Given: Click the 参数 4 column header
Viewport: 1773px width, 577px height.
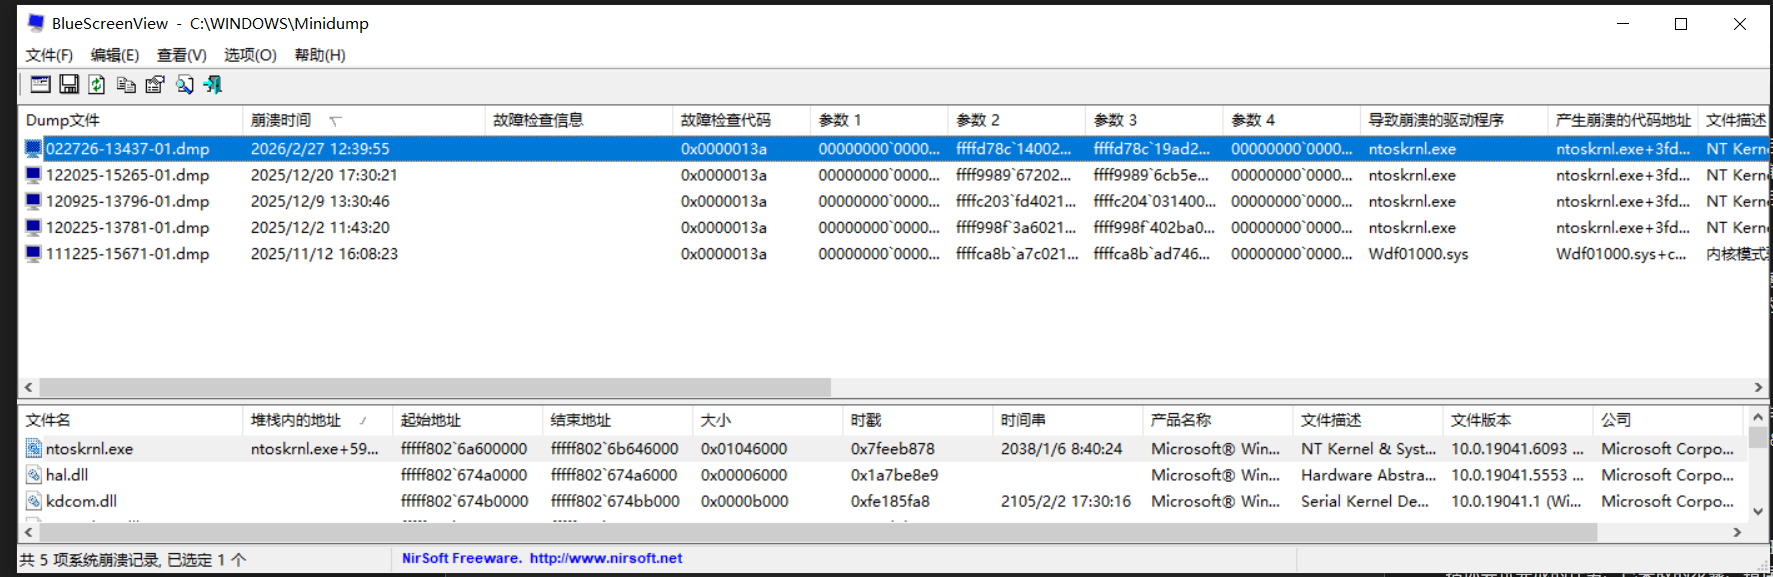Looking at the screenshot, I should 1291,120.
